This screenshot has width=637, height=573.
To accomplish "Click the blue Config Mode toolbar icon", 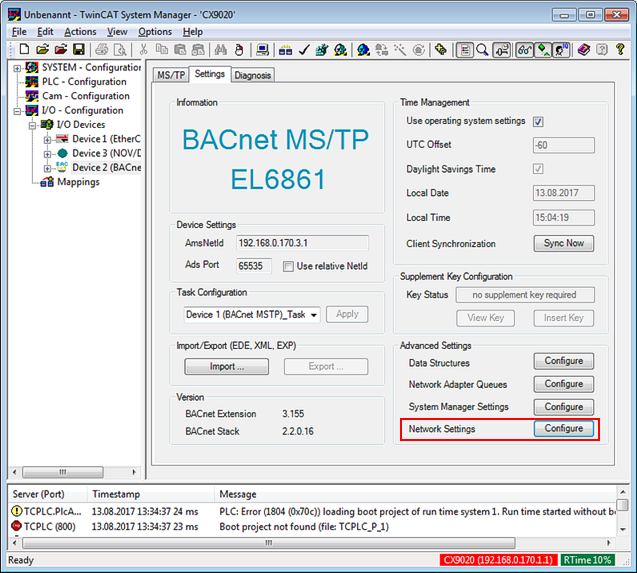I will click(363, 50).
